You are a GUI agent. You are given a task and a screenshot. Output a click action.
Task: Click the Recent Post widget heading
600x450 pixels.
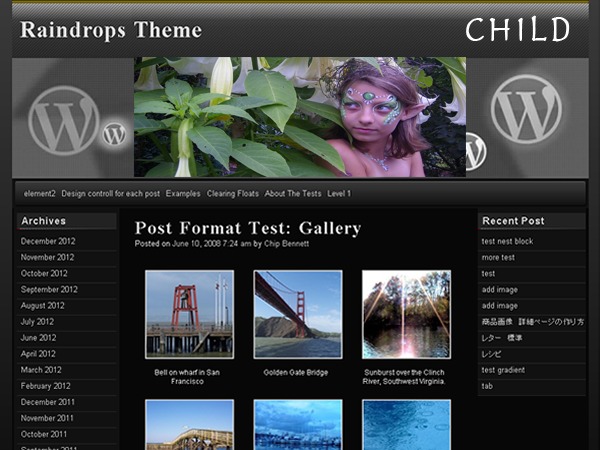point(513,221)
